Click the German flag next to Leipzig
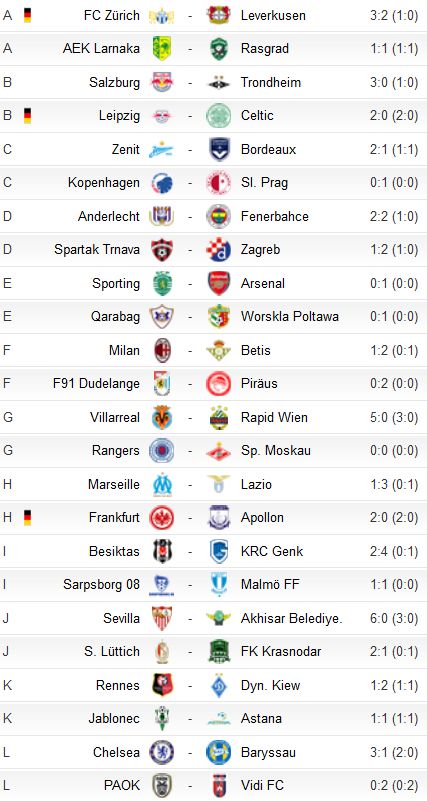 pyautogui.click(x=27, y=116)
